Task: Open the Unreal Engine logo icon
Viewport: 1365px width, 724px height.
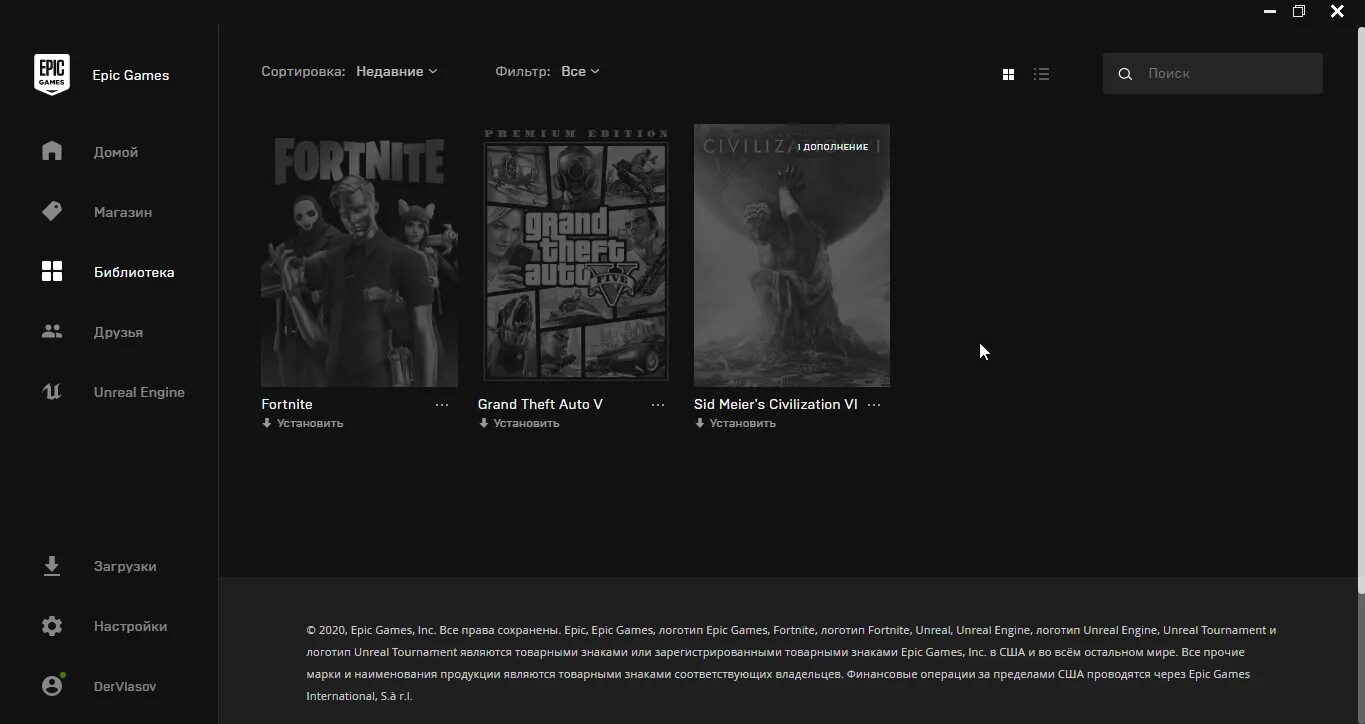Action: pos(52,391)
